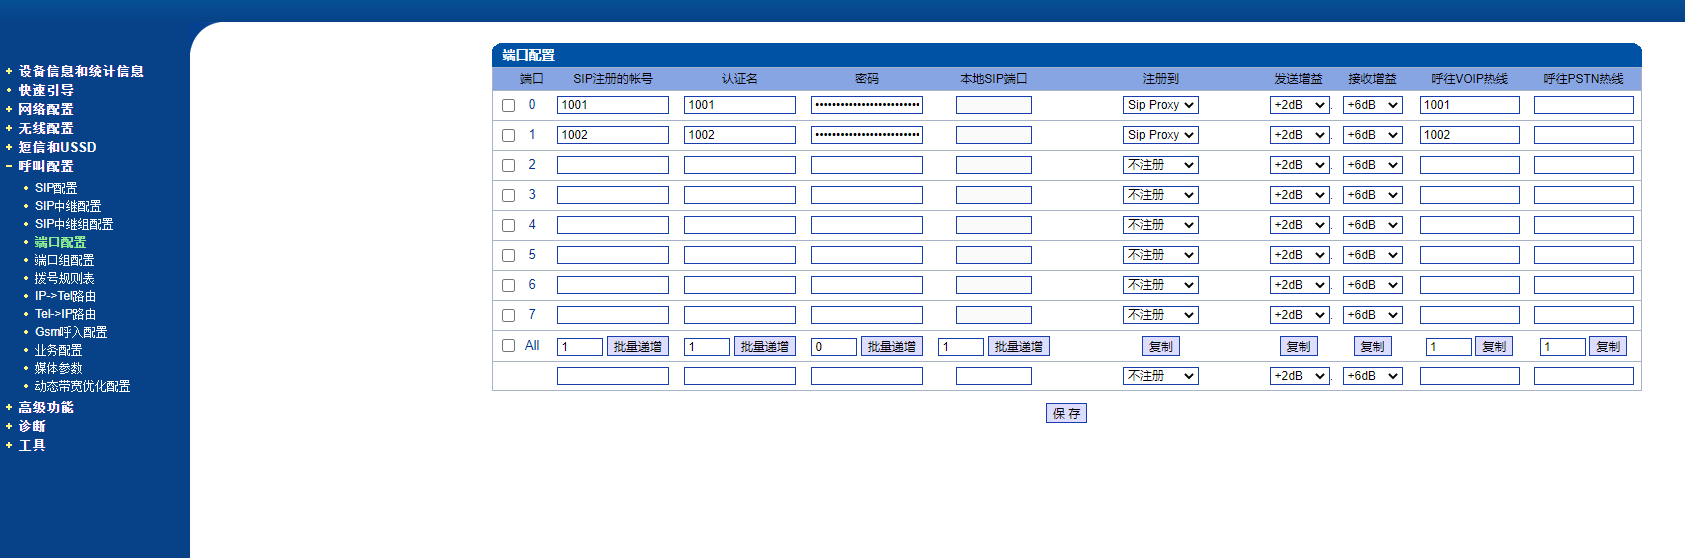Open 拨号规则表 page
1685x558 pixels.
(x=64, y=278)
